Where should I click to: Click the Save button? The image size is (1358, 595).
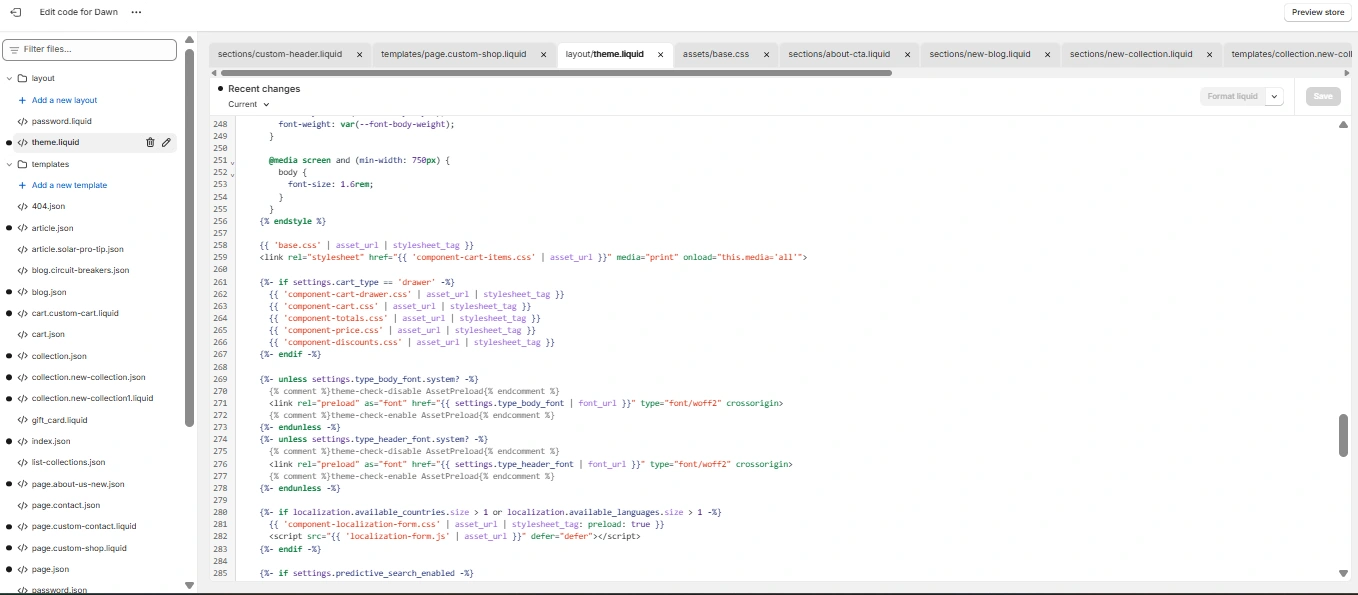point(1323,96)
